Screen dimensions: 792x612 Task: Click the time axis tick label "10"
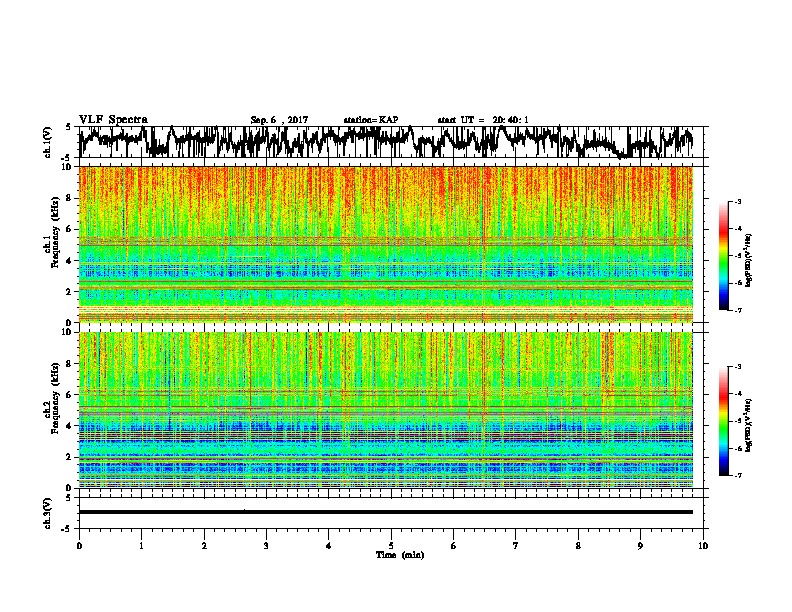[703, 545]
